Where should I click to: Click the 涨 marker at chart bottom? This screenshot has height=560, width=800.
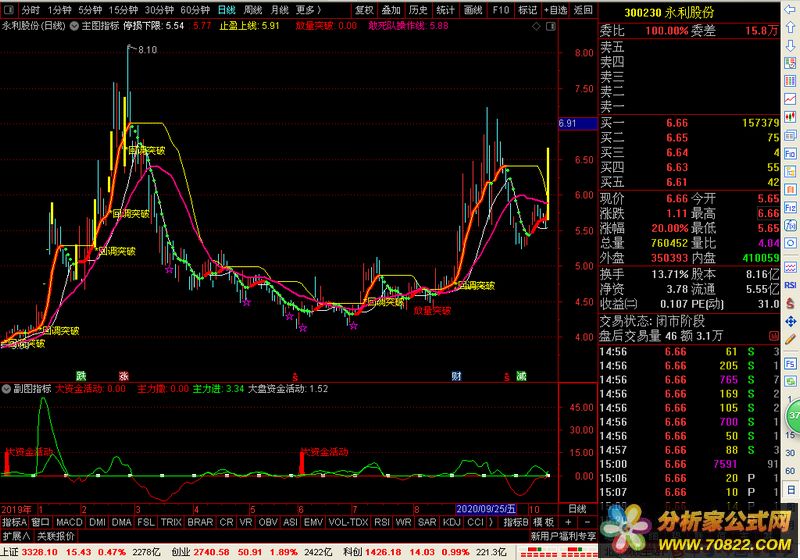[124, 376]
